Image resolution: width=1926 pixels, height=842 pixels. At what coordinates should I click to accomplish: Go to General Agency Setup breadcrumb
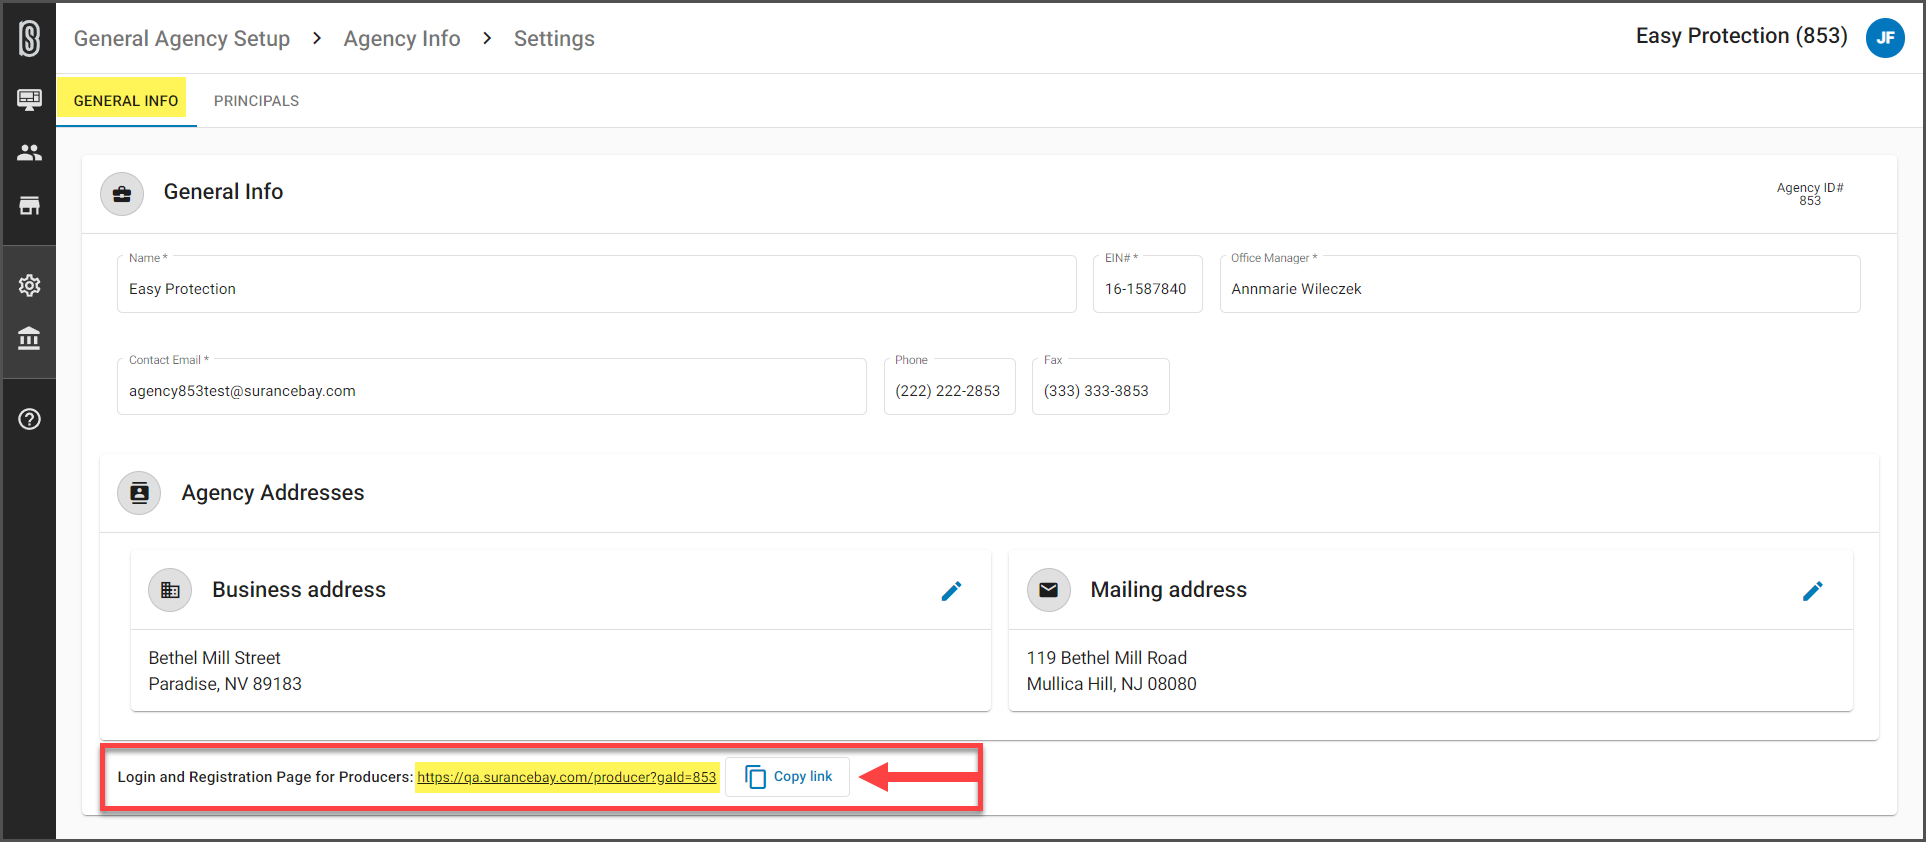tap(182, 39)
